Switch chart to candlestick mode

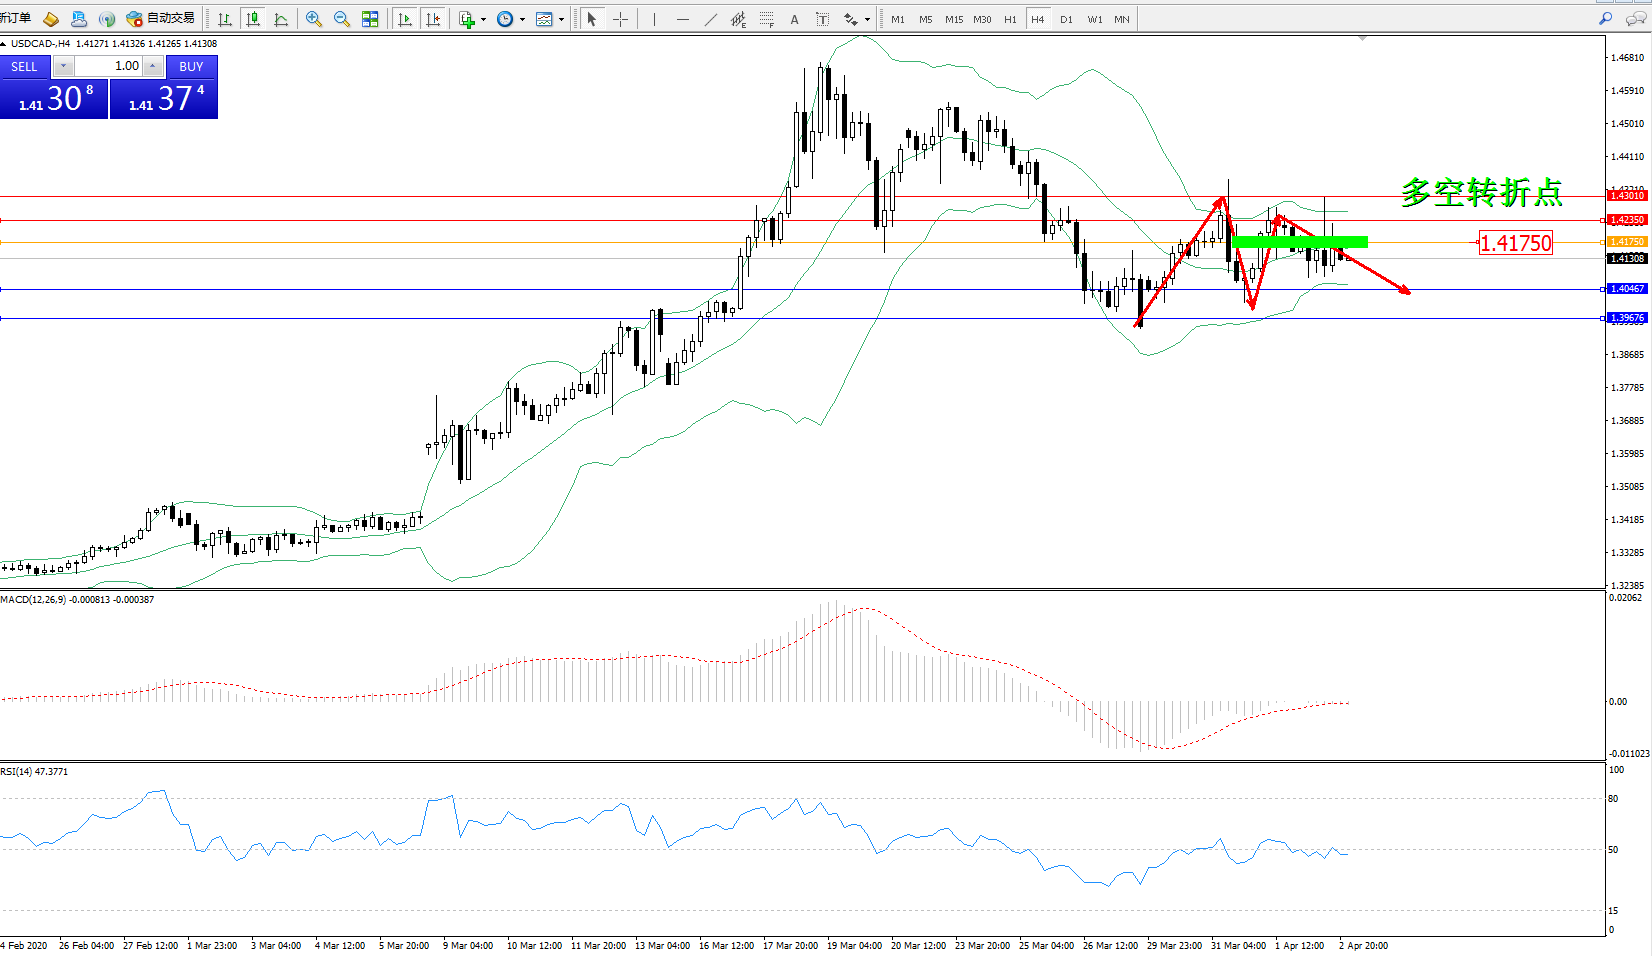point(253,19)
